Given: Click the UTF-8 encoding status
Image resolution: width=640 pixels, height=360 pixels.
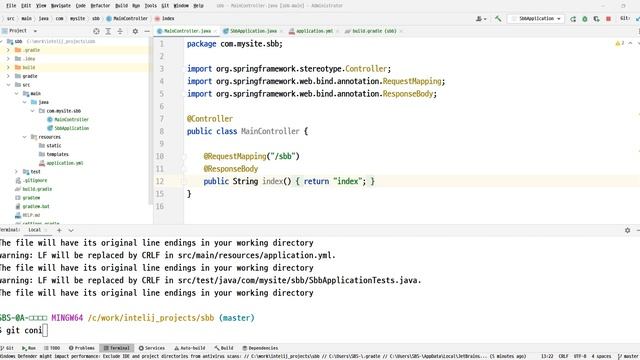Looking at the screenshot, I should pyautogui.click(x=580, y=356).
